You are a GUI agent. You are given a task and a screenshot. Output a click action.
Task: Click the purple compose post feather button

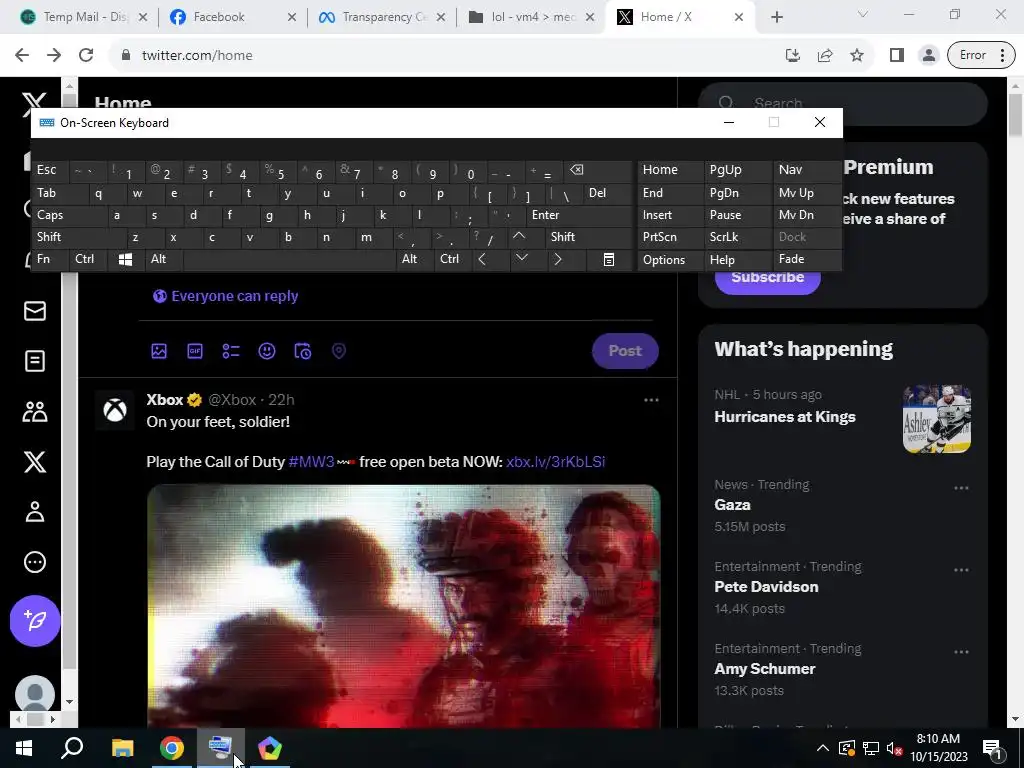coord(35,620)
